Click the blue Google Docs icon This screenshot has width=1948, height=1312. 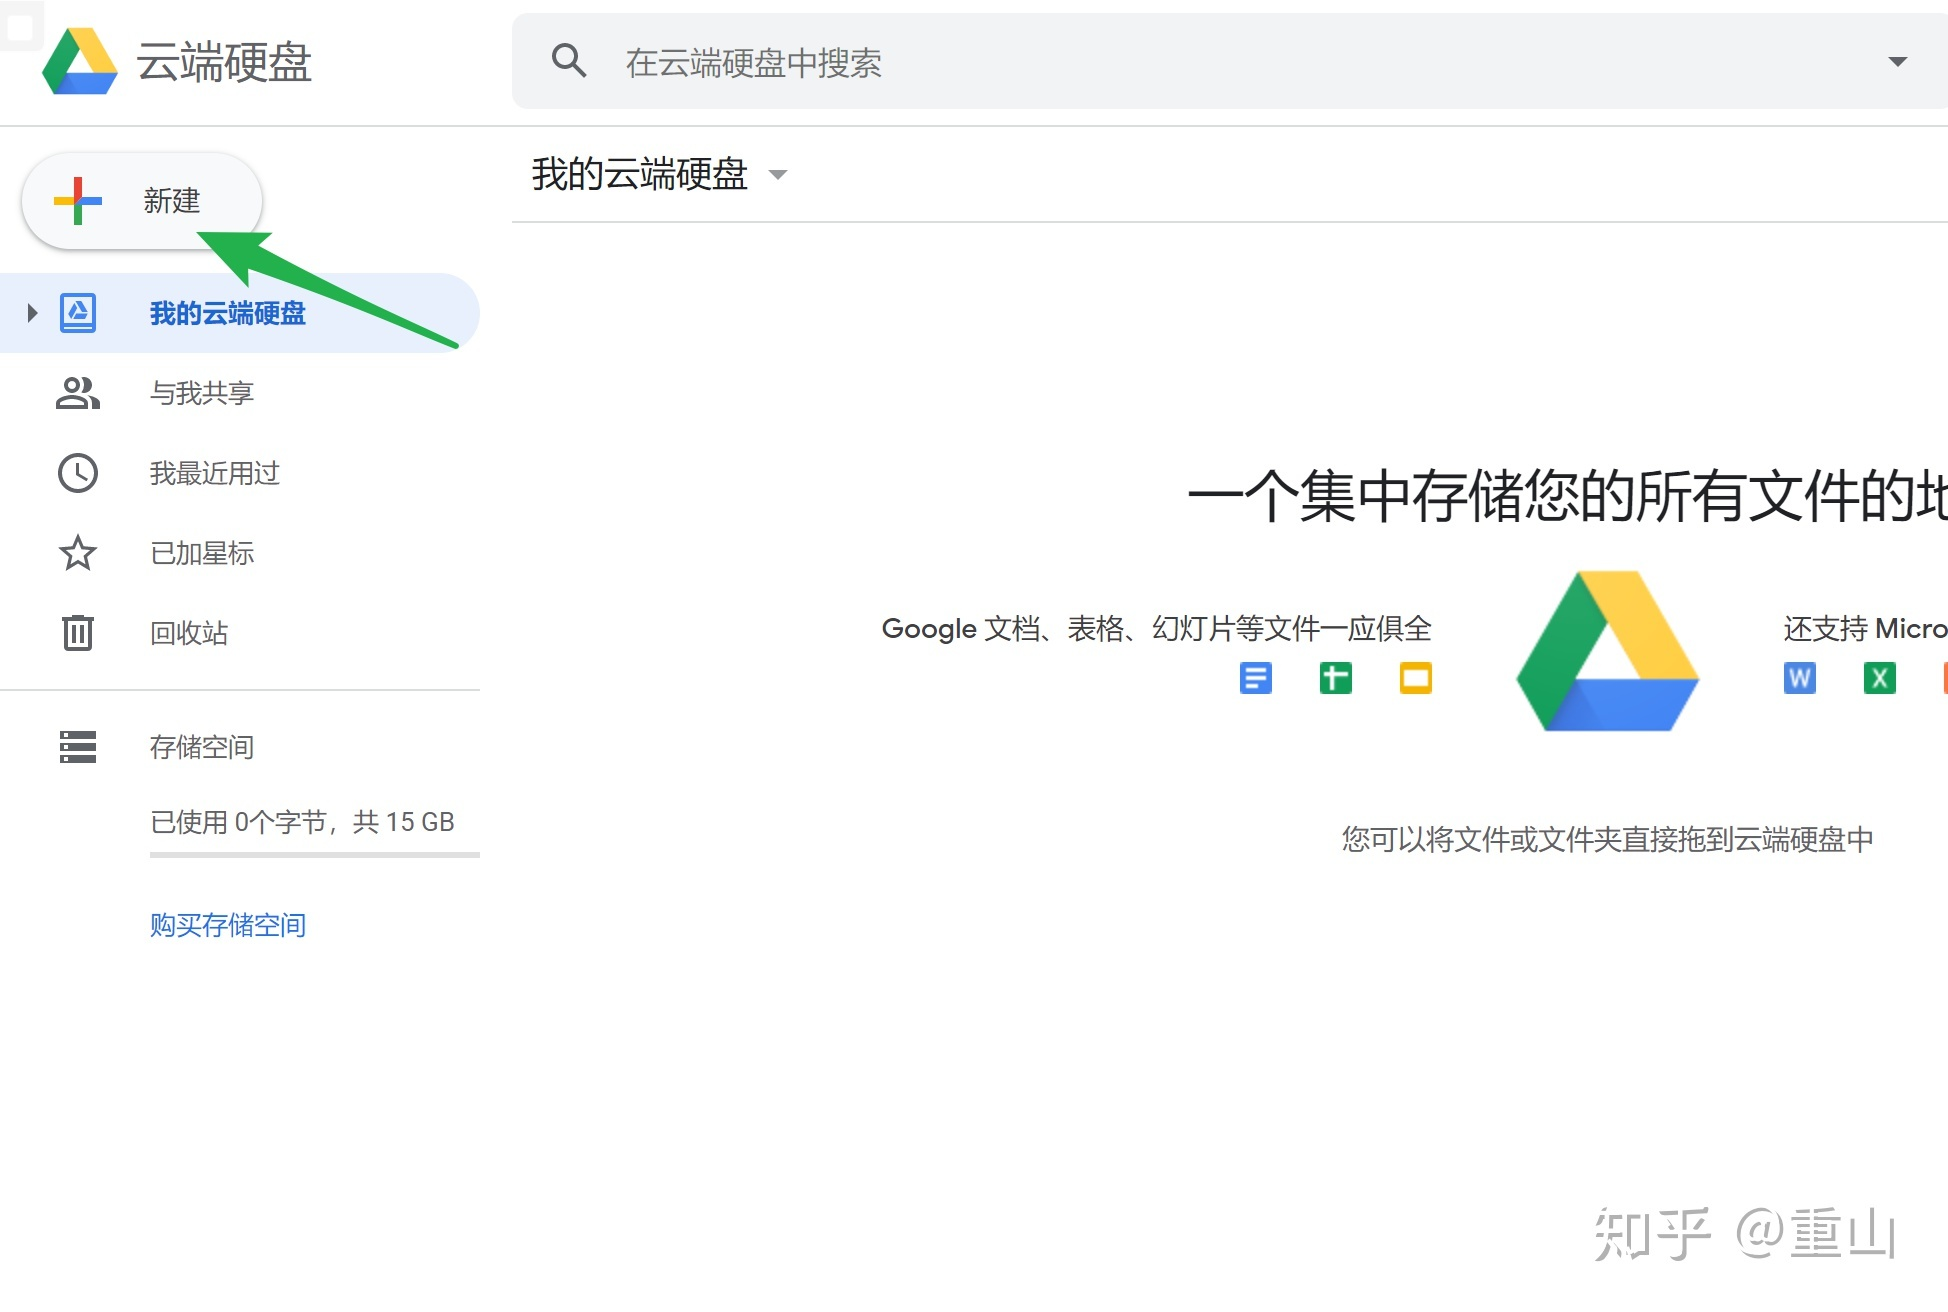coord(1255,678)
